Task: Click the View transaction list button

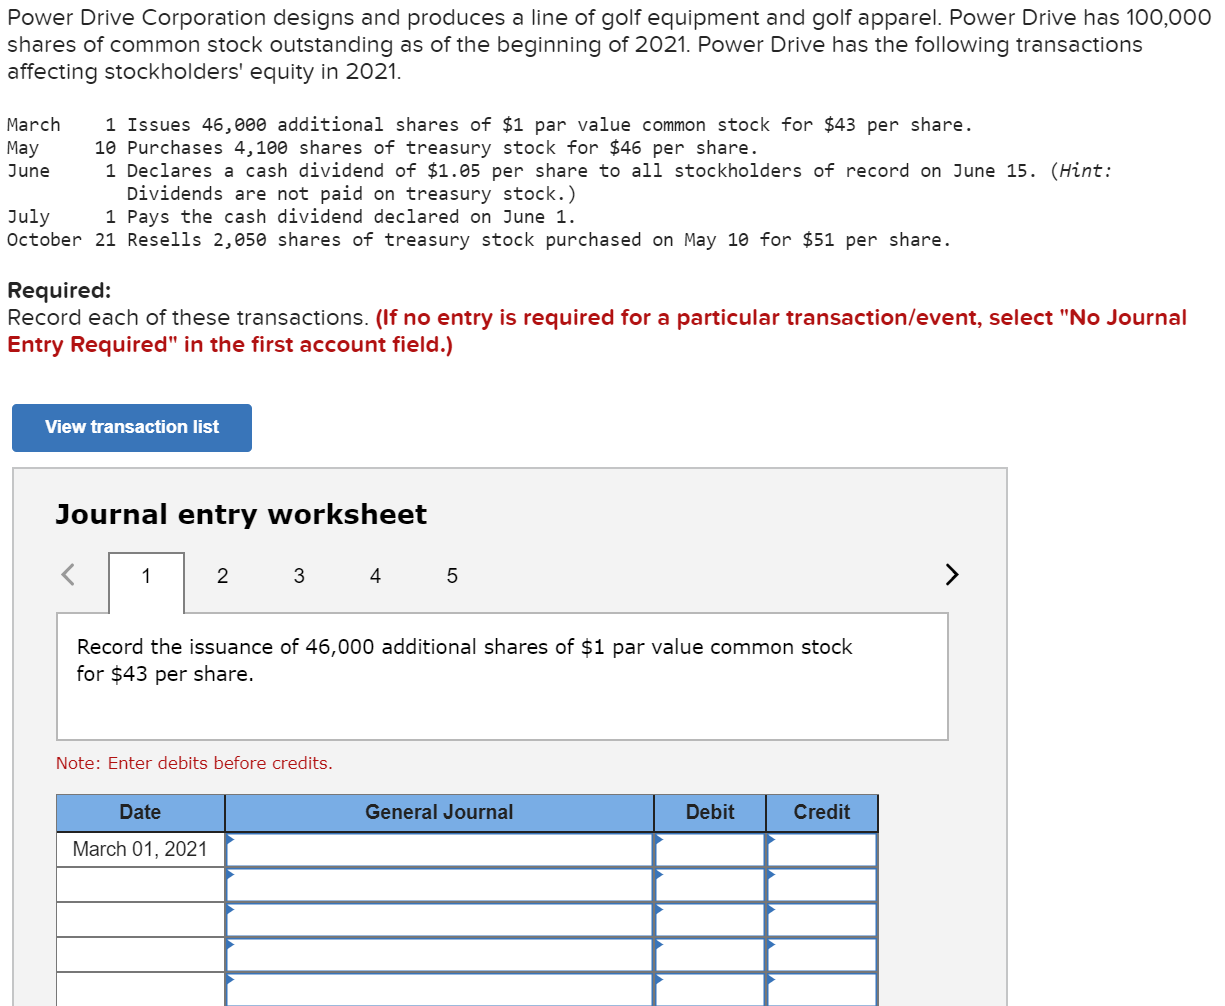Action: (x=132, y=427)
